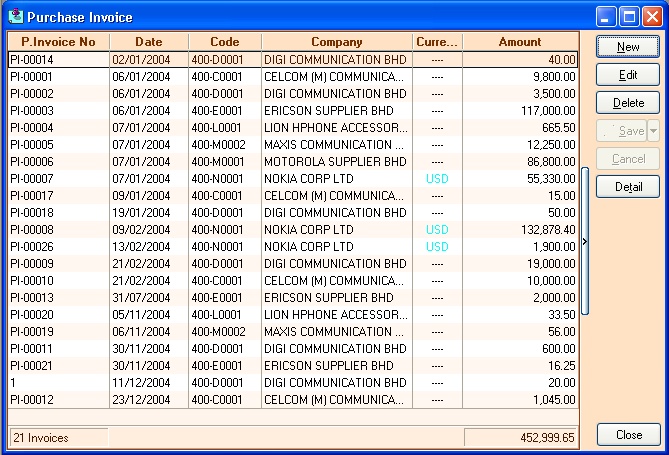669x455 pixels.
Task: Click amount 117,000.00 cell
Action: point(520,111)
